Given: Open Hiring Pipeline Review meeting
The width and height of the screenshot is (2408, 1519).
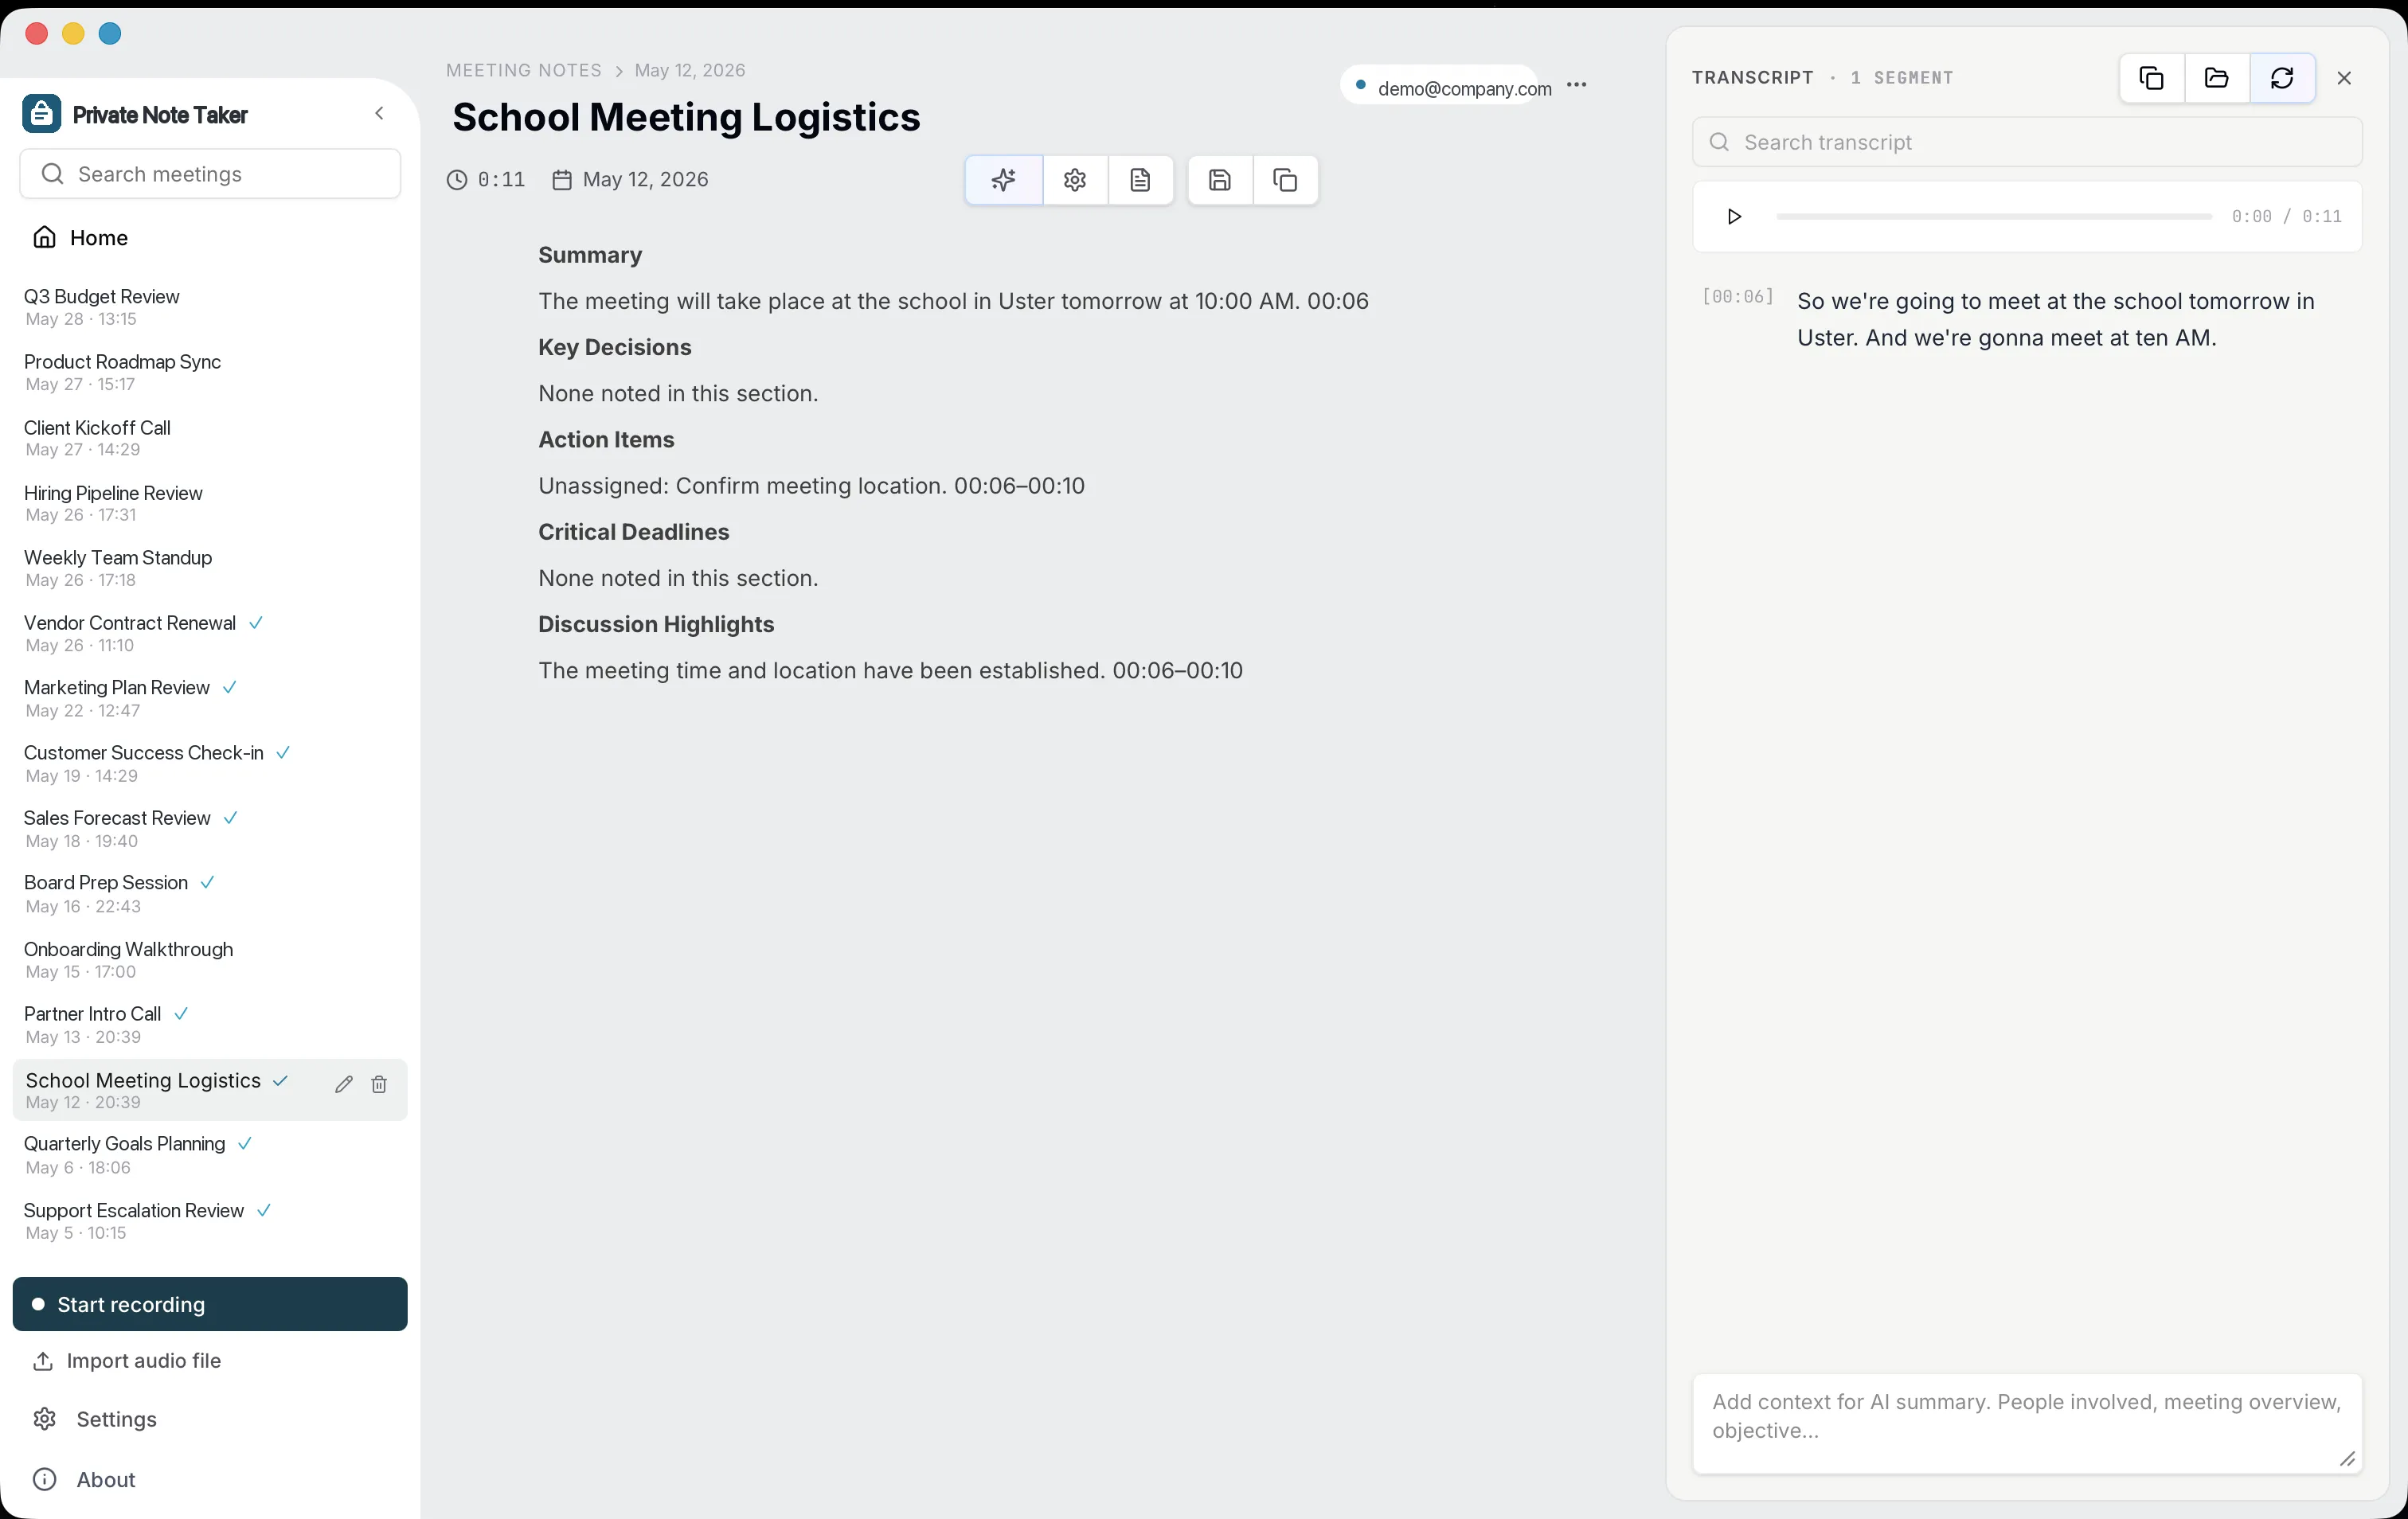Looking at the screenshot, I should (210, 503).
